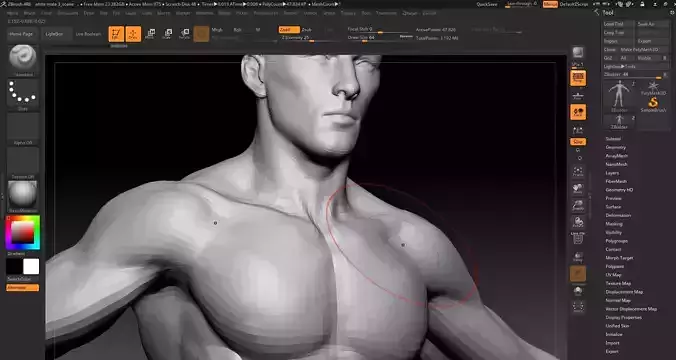Toggle the Rgb paint mode

tap(238, 30)
